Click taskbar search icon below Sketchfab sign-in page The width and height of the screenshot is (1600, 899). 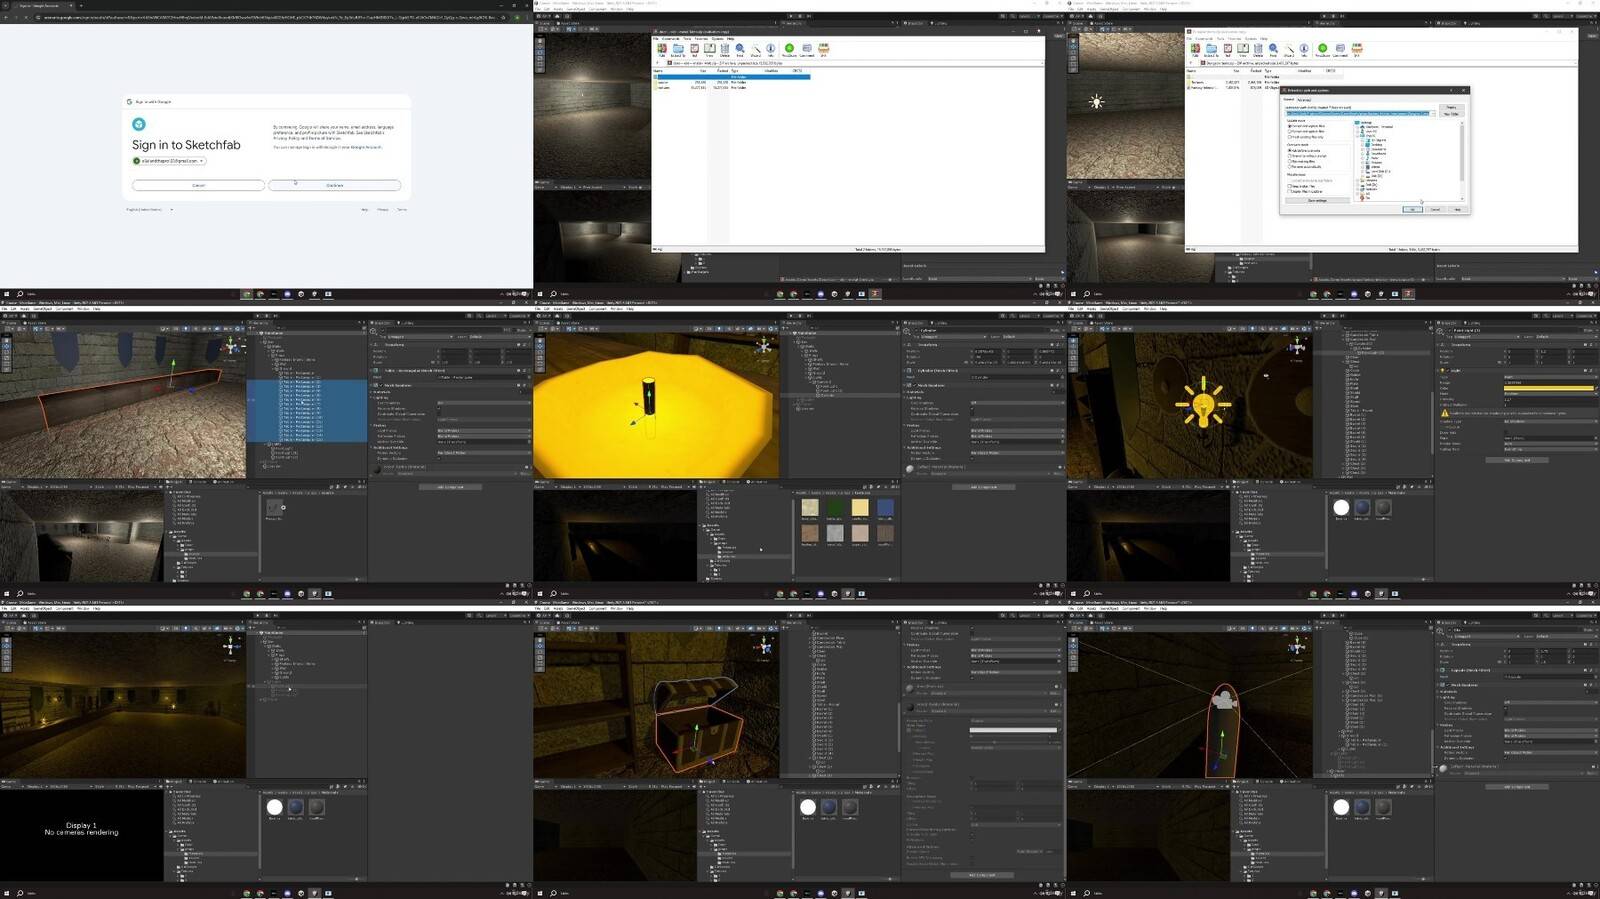[x=19, y=294]
